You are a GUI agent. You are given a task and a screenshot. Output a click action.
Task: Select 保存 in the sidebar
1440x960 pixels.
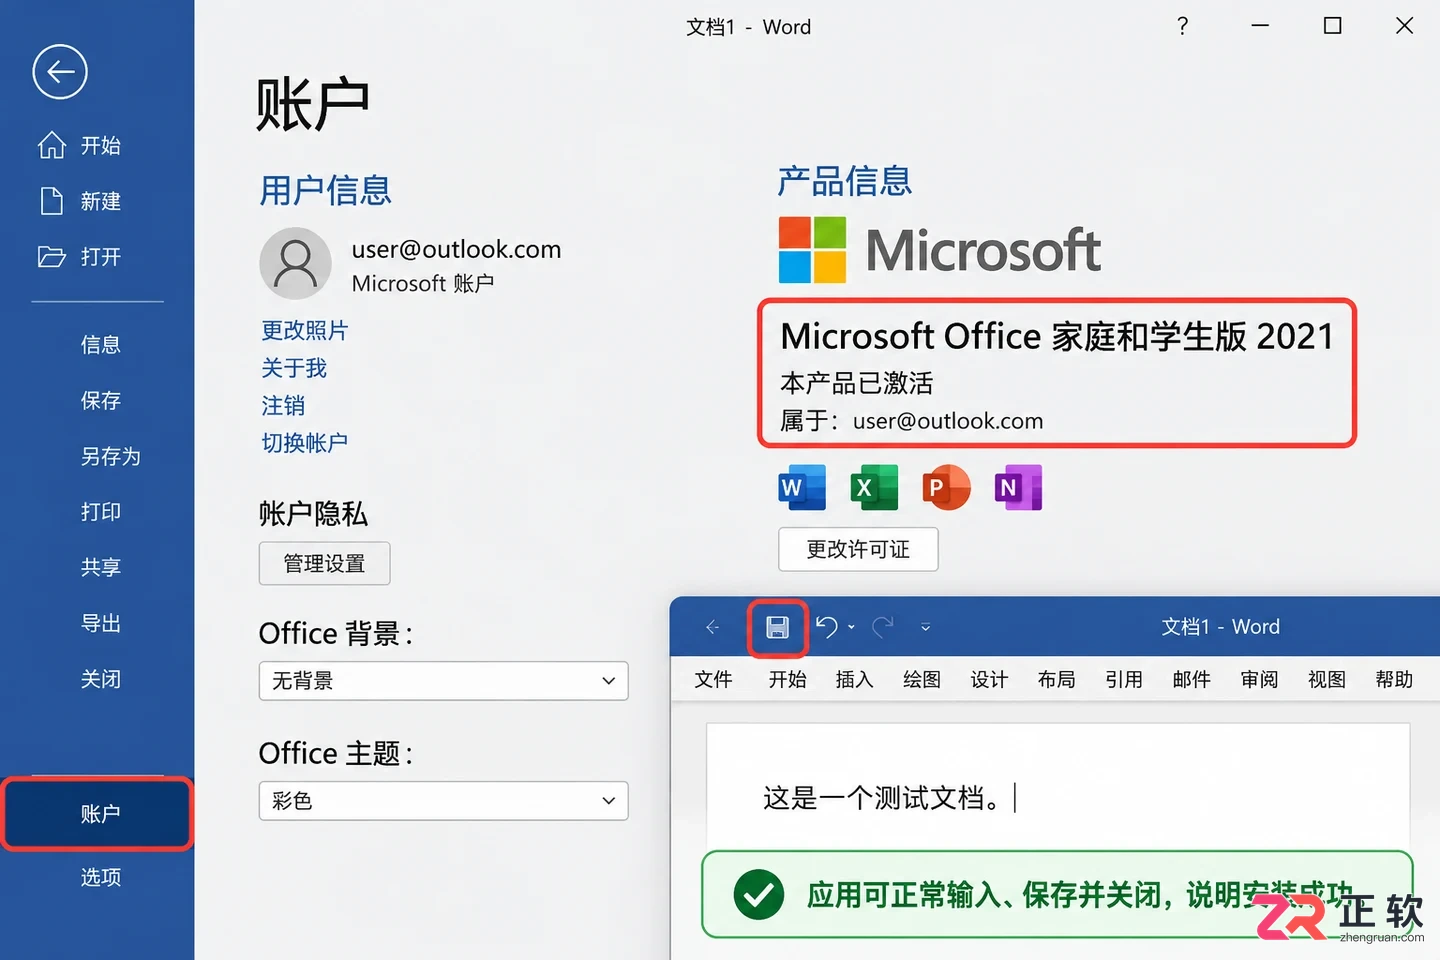coord(101,401)
